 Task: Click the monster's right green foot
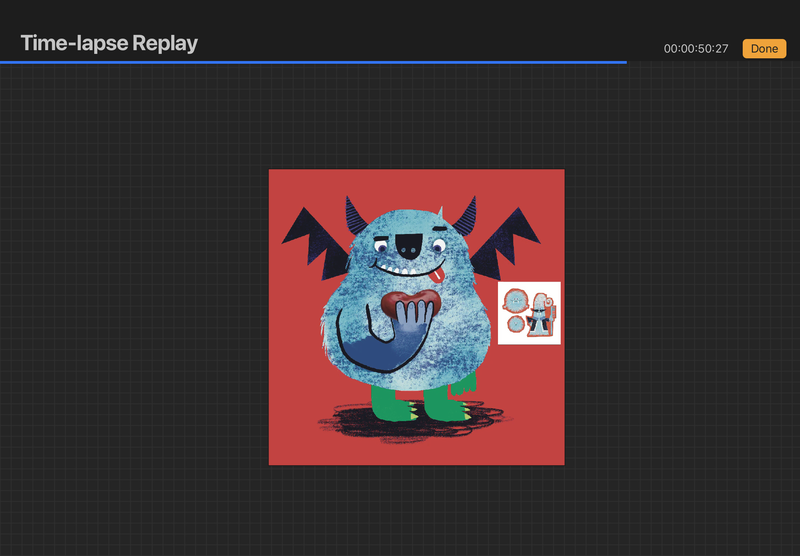tap(441, 404)
